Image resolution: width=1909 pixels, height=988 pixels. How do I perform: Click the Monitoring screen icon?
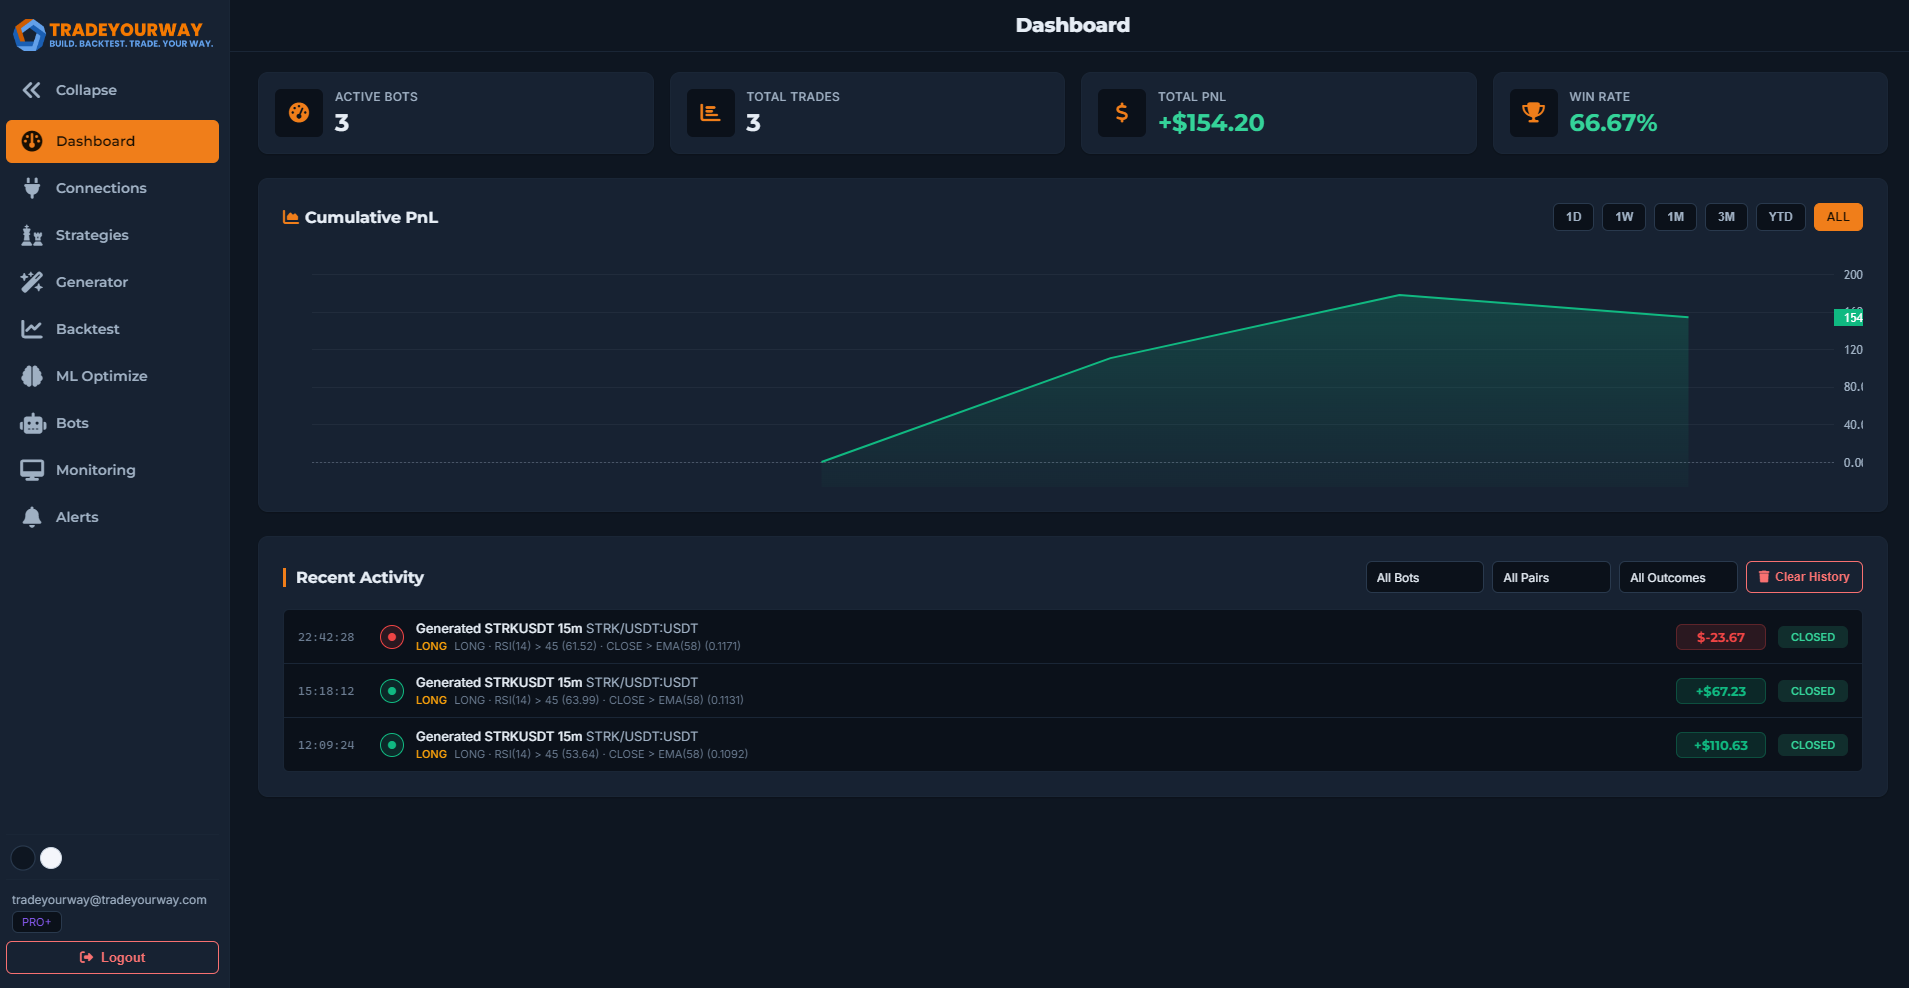[32, 470]
